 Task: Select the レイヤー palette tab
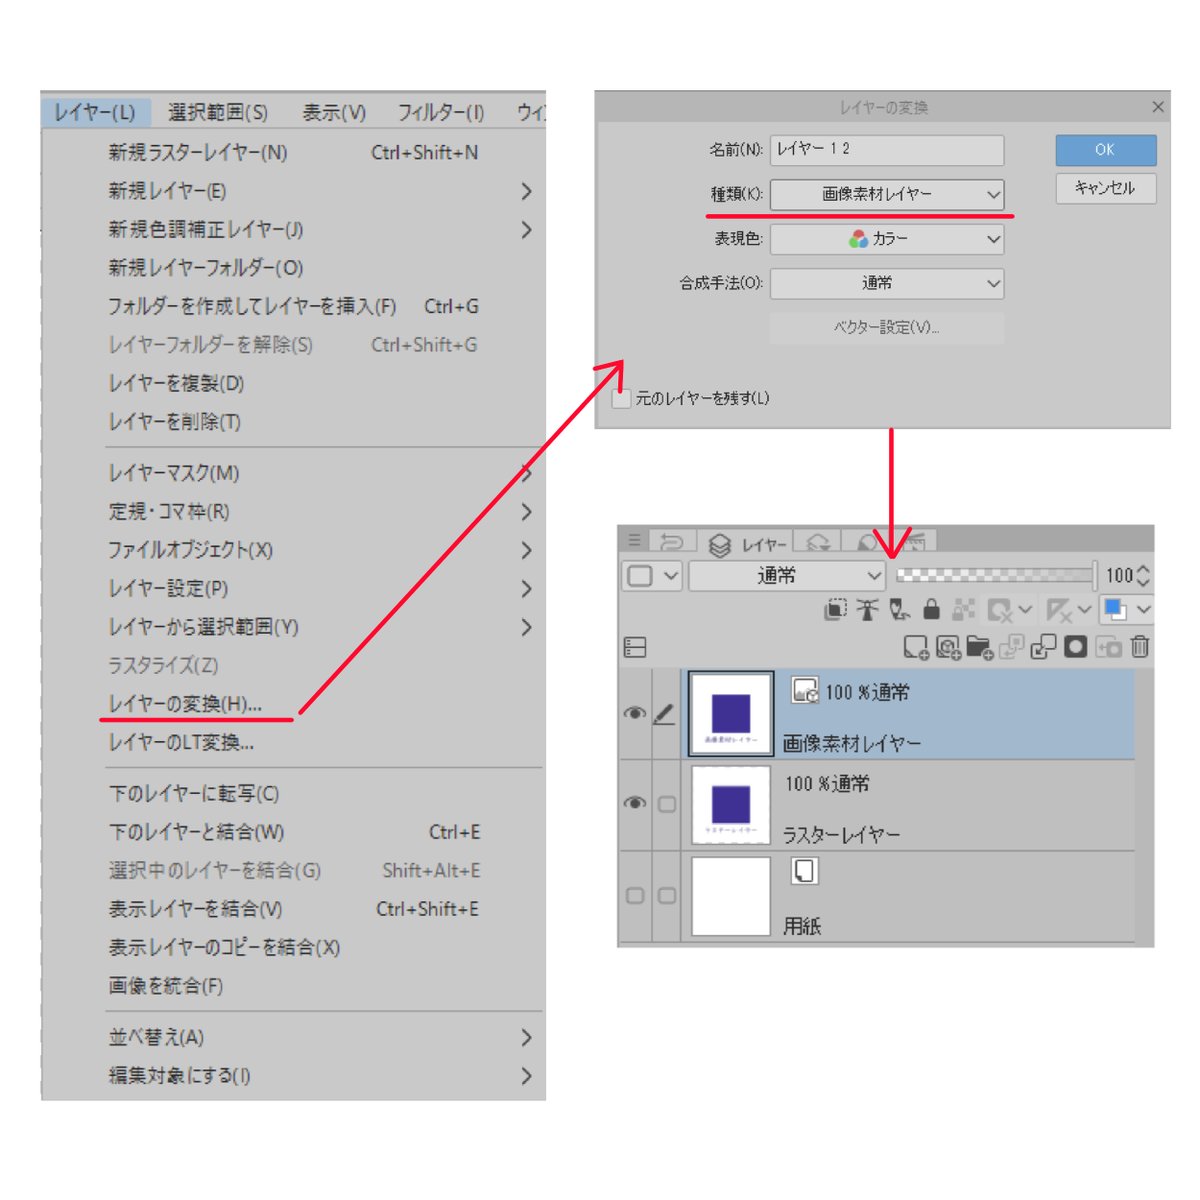pos(746,545)
